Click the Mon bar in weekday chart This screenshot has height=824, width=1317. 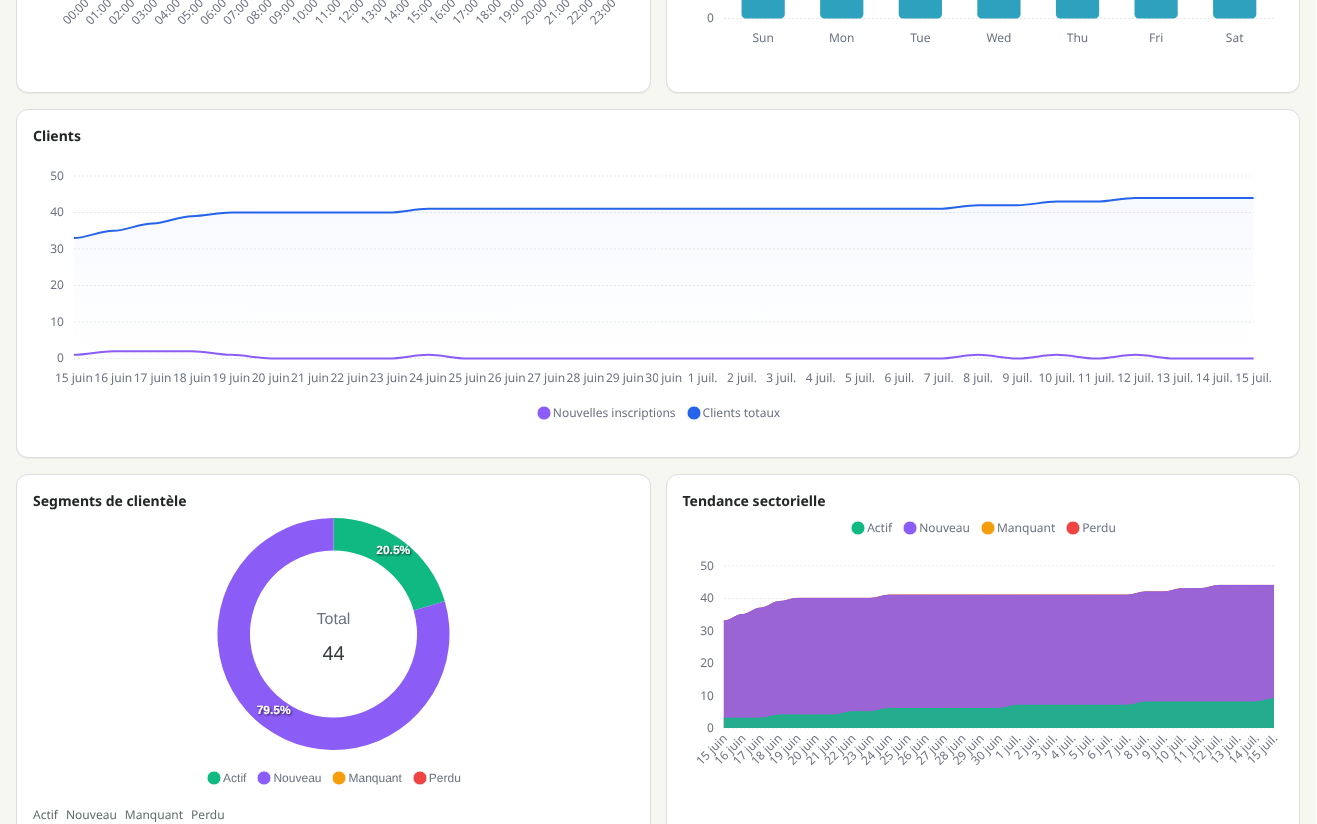[841, 8]
